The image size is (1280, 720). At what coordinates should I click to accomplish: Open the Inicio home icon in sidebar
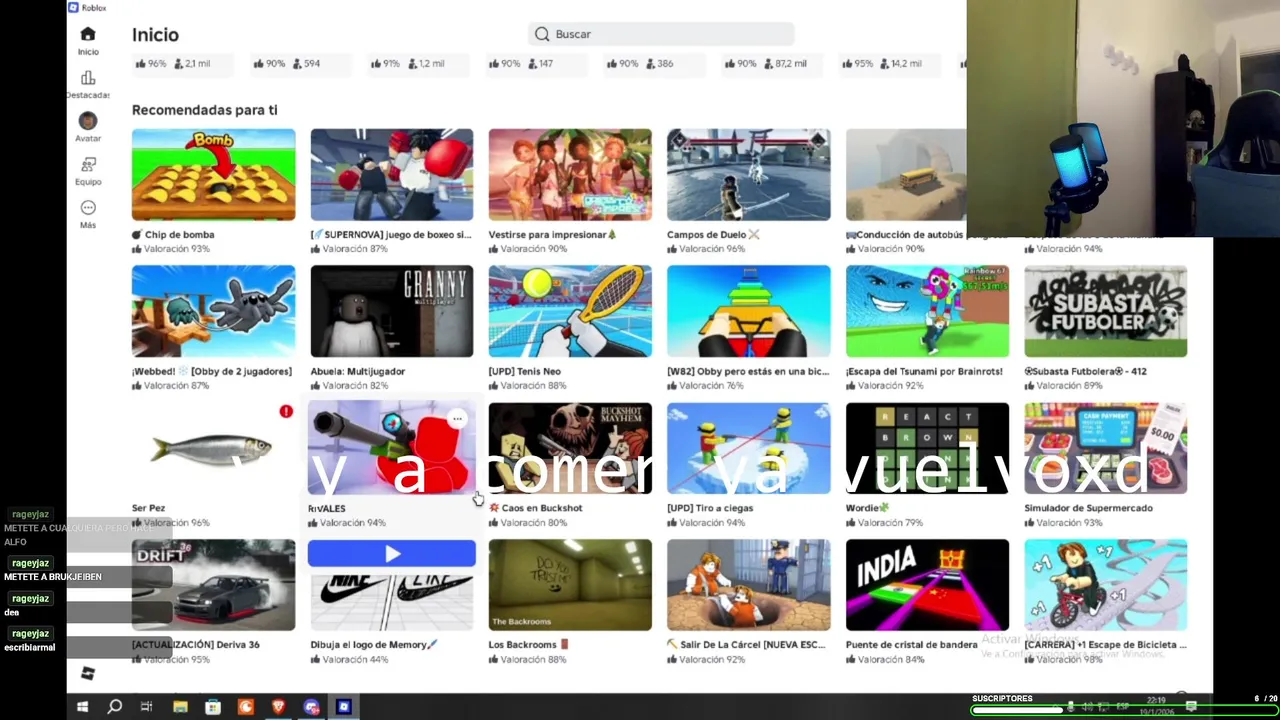[x=88, y=34]
